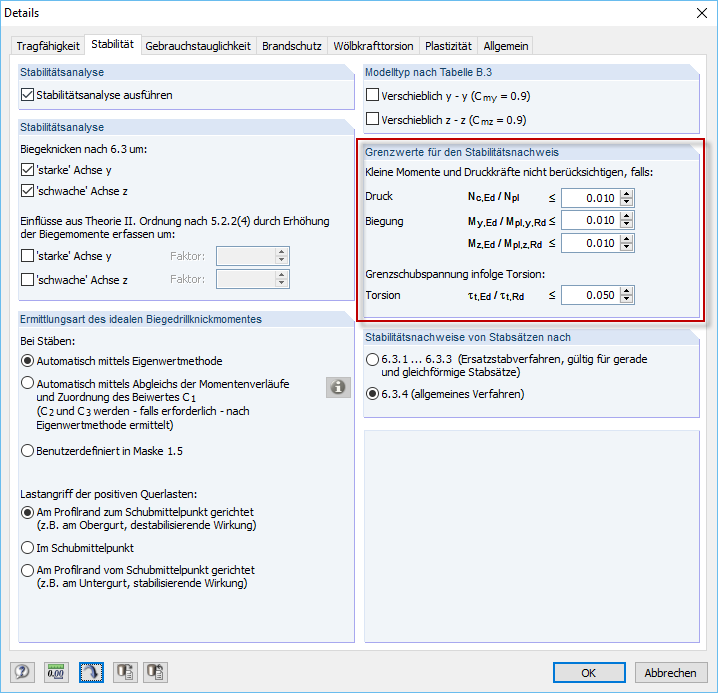Increase Torsion limit value with up arrow
Viewport: 718px width, 693px height.
point(626,291)
